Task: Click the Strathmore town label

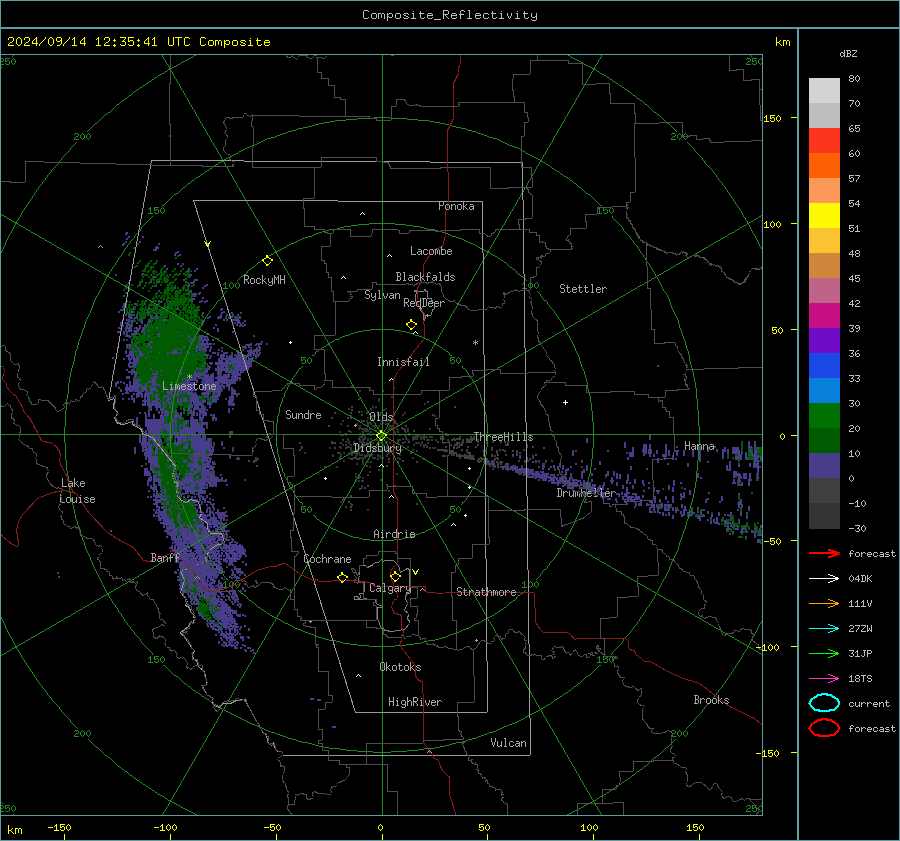Action: [x=486, y=592]
